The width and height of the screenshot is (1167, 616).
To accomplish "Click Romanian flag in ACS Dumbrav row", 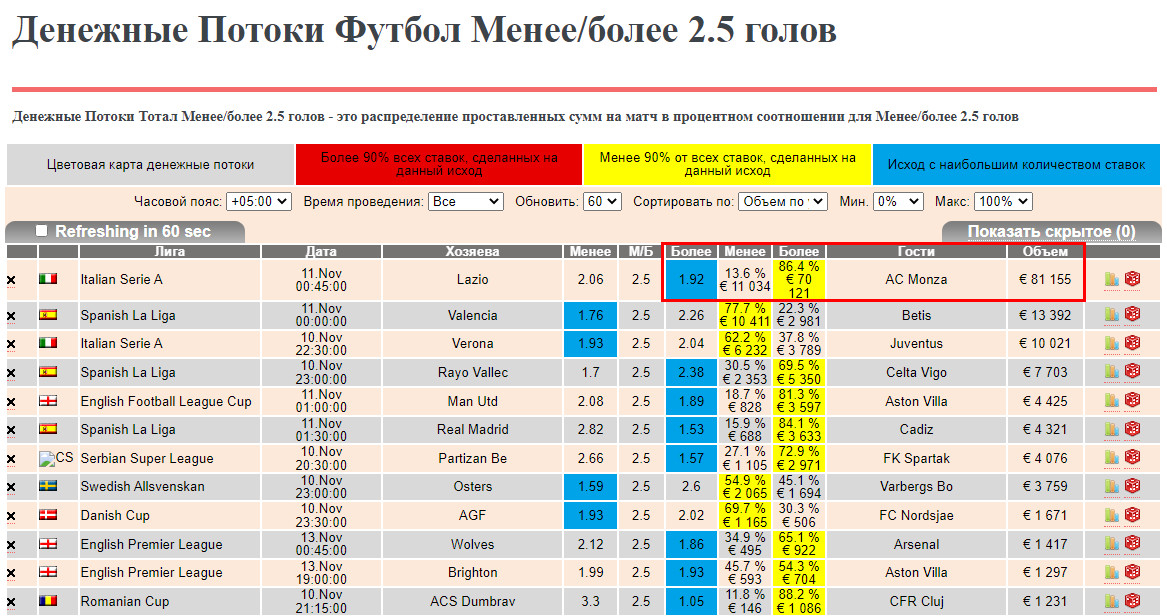I will pos(48,600).
